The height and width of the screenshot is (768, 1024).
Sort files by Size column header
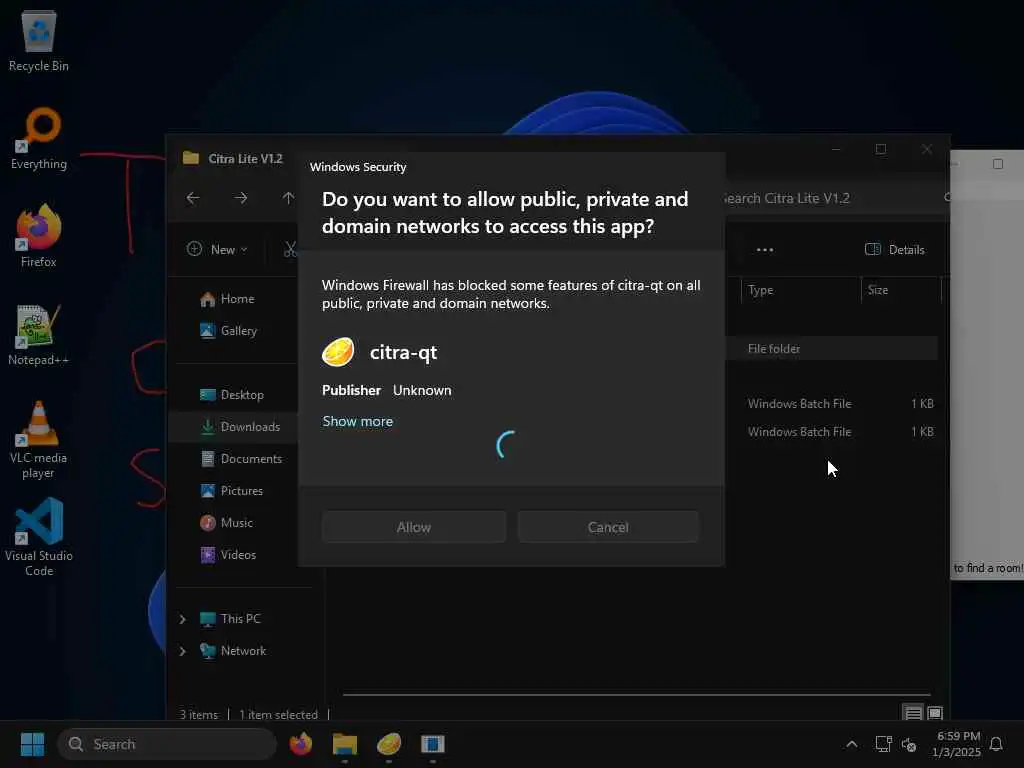coord(901,290)
